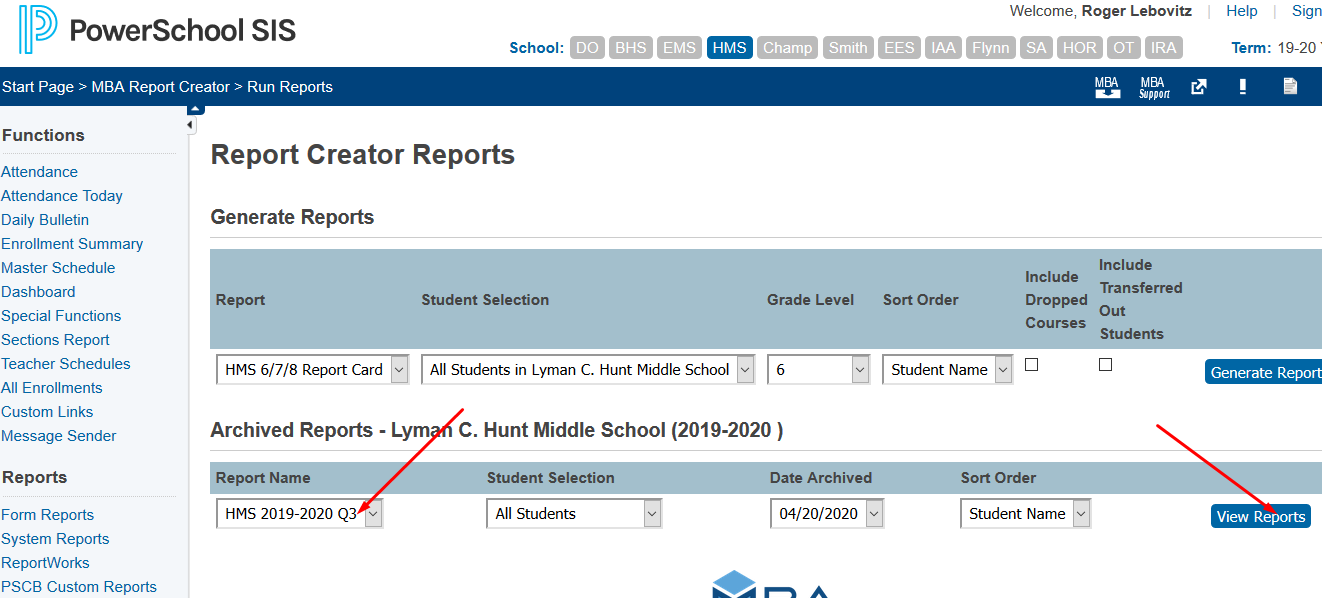
Task: Open the HMS 6/7/8 Report Card dropdown
Action: pyautogui.click(x=313, y=370)
